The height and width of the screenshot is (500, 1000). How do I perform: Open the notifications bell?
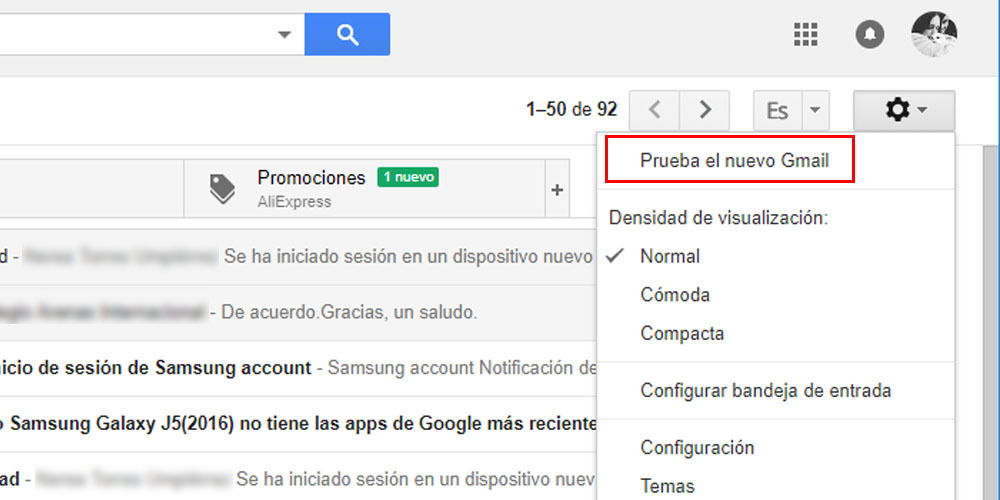870,34
